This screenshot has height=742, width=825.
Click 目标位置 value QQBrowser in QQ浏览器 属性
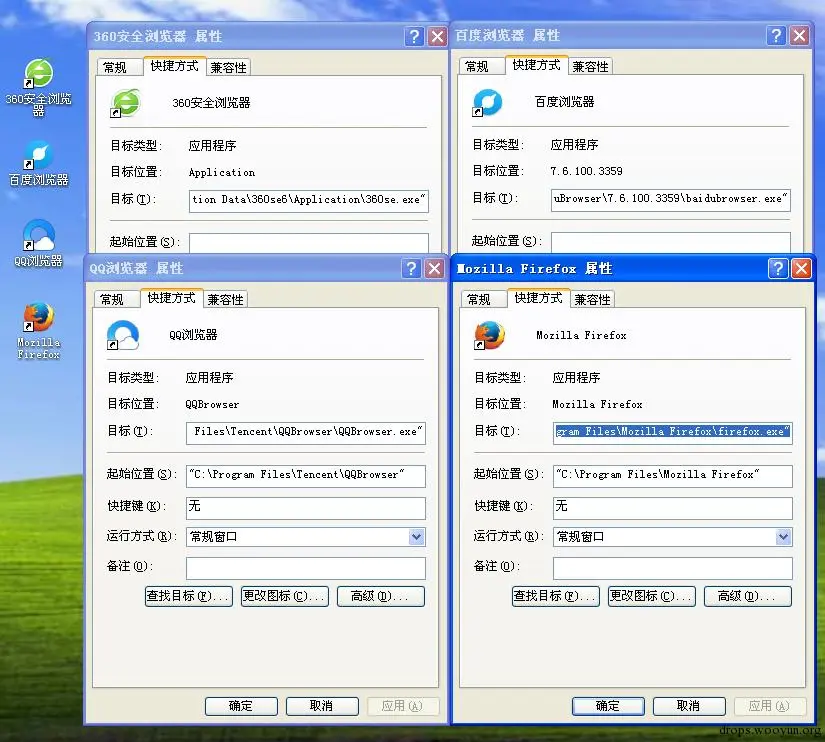tap(212, 404)
